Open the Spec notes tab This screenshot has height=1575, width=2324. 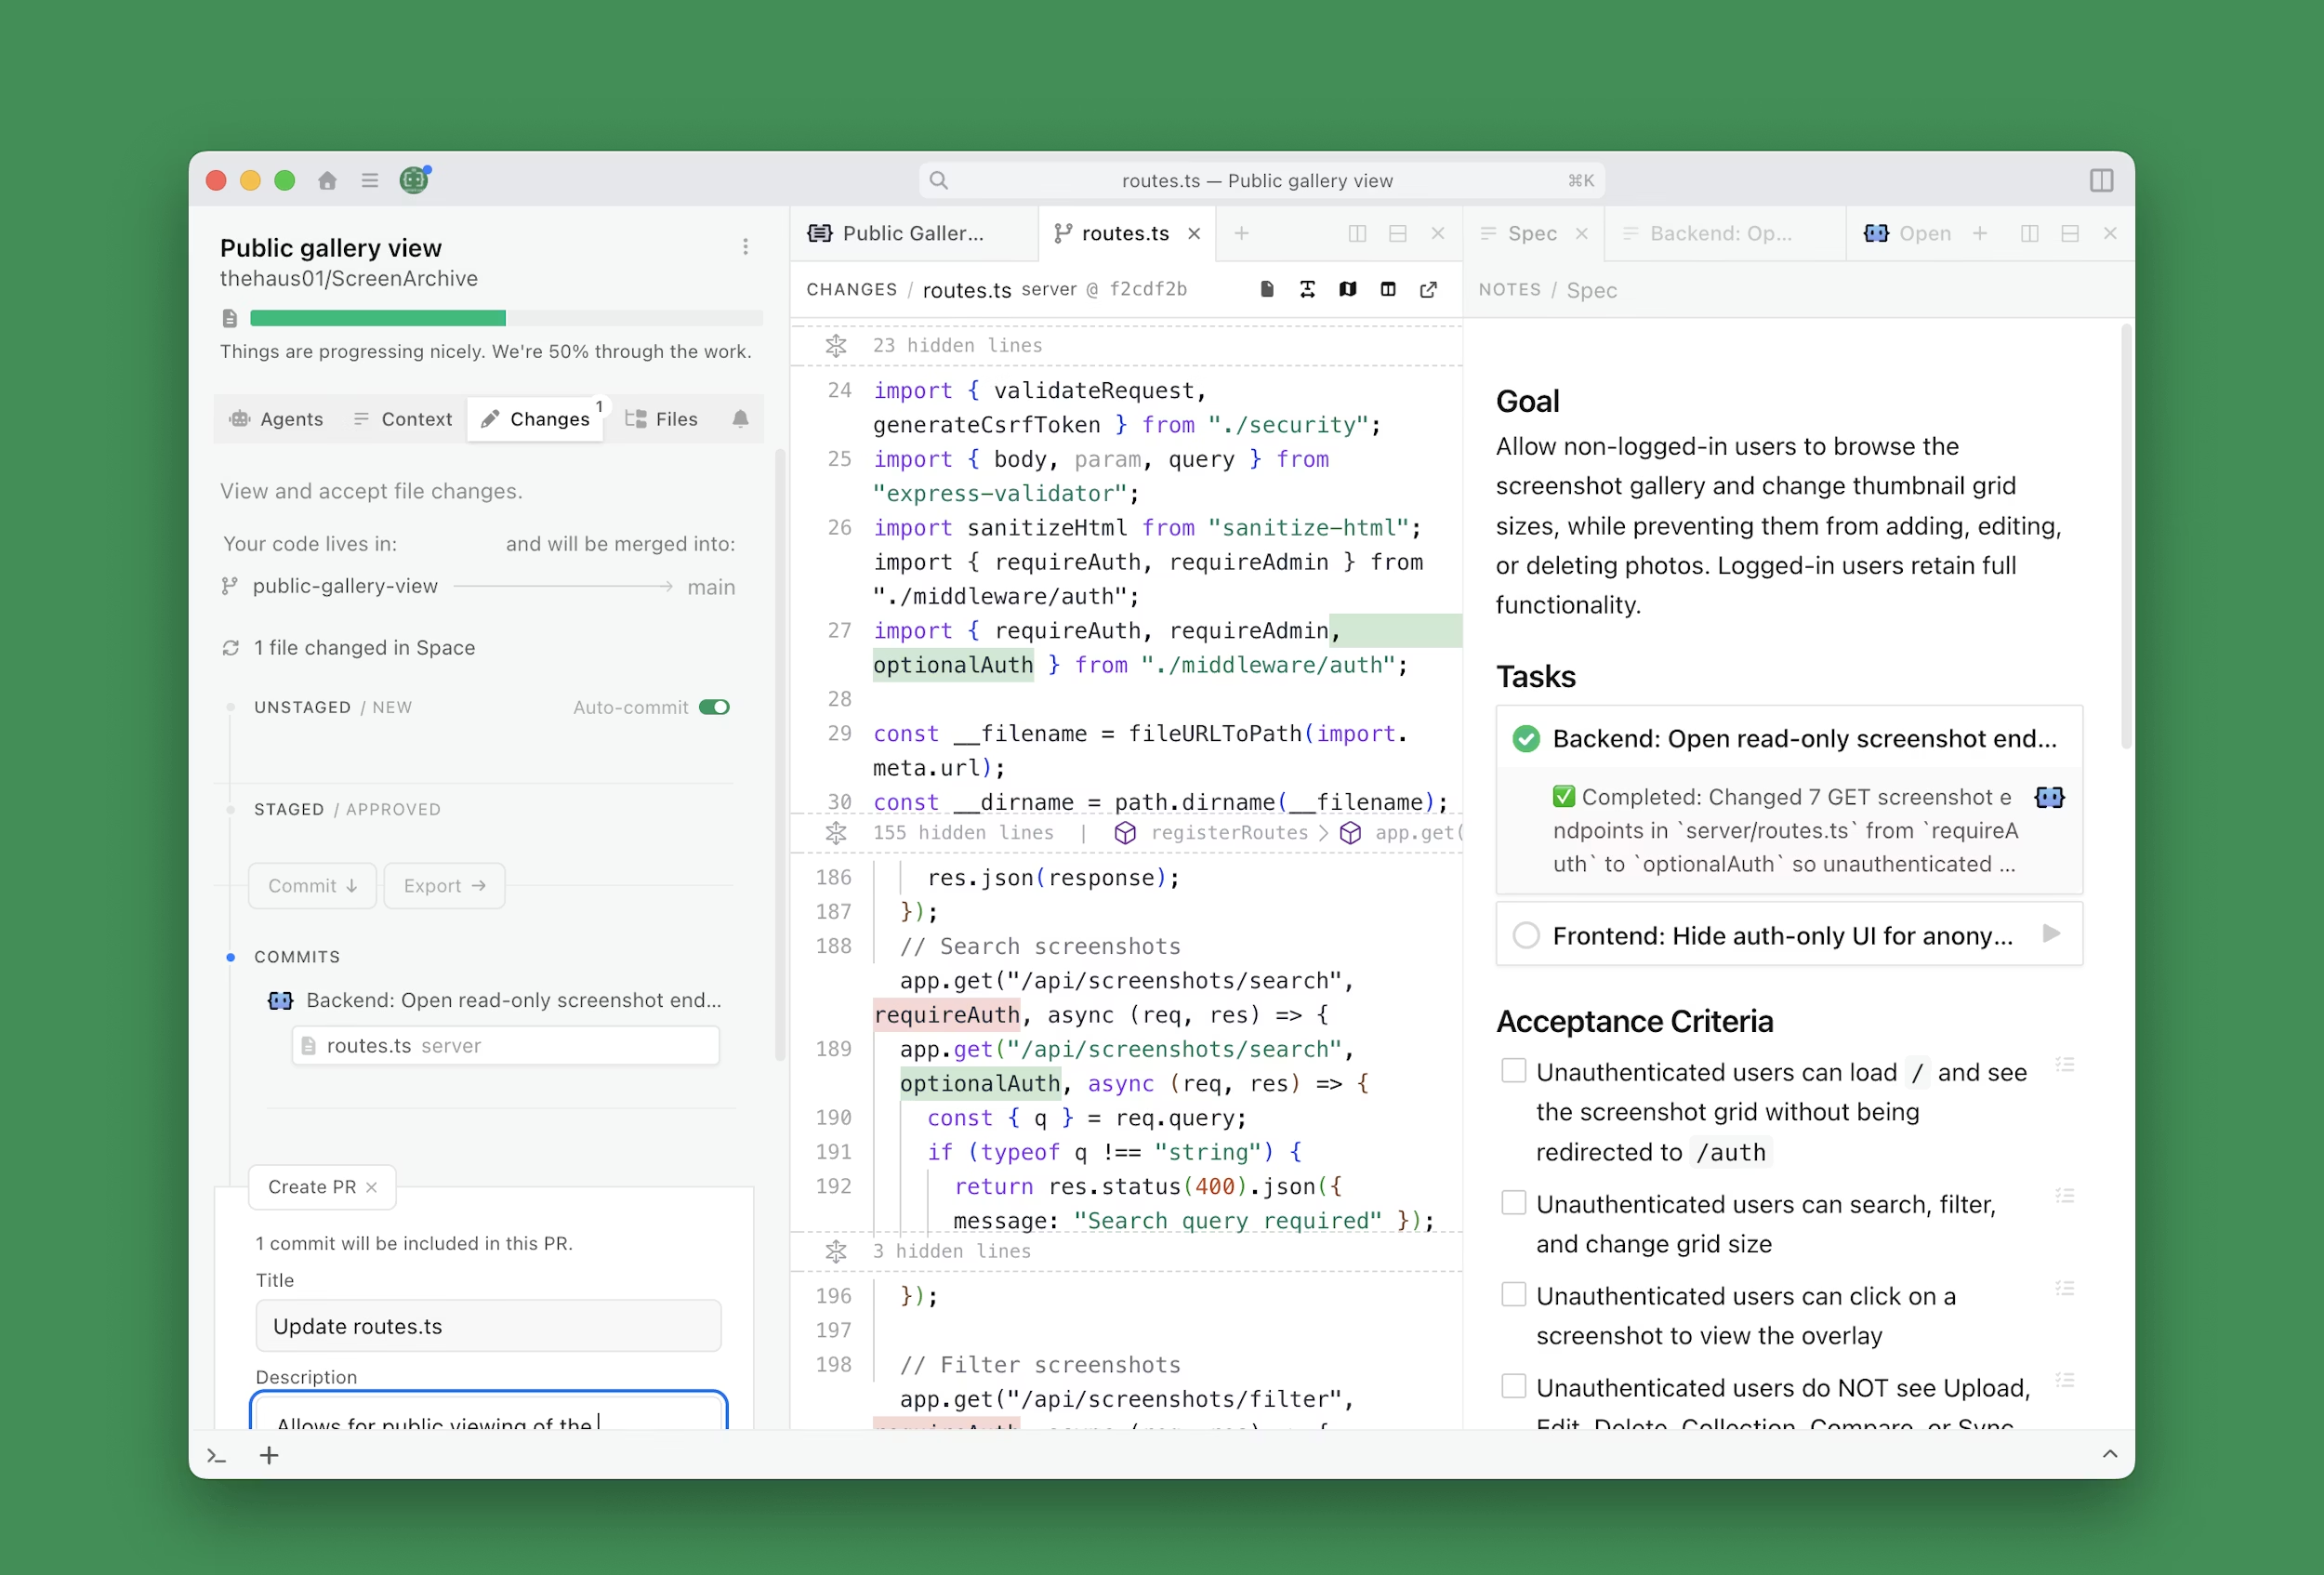1531,234
